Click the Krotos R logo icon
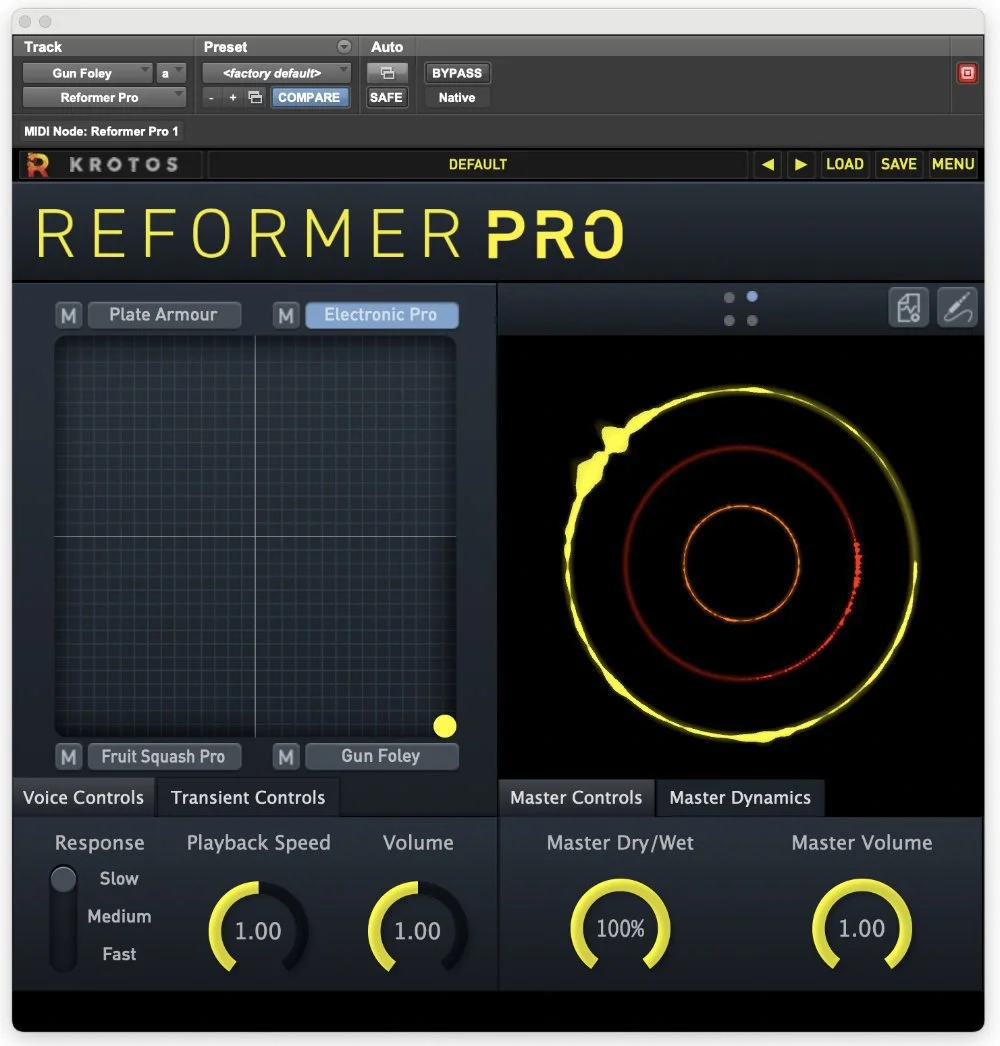Viewport: 1000px width, 1046px height. pyautogui.click(x=37, y=165)
